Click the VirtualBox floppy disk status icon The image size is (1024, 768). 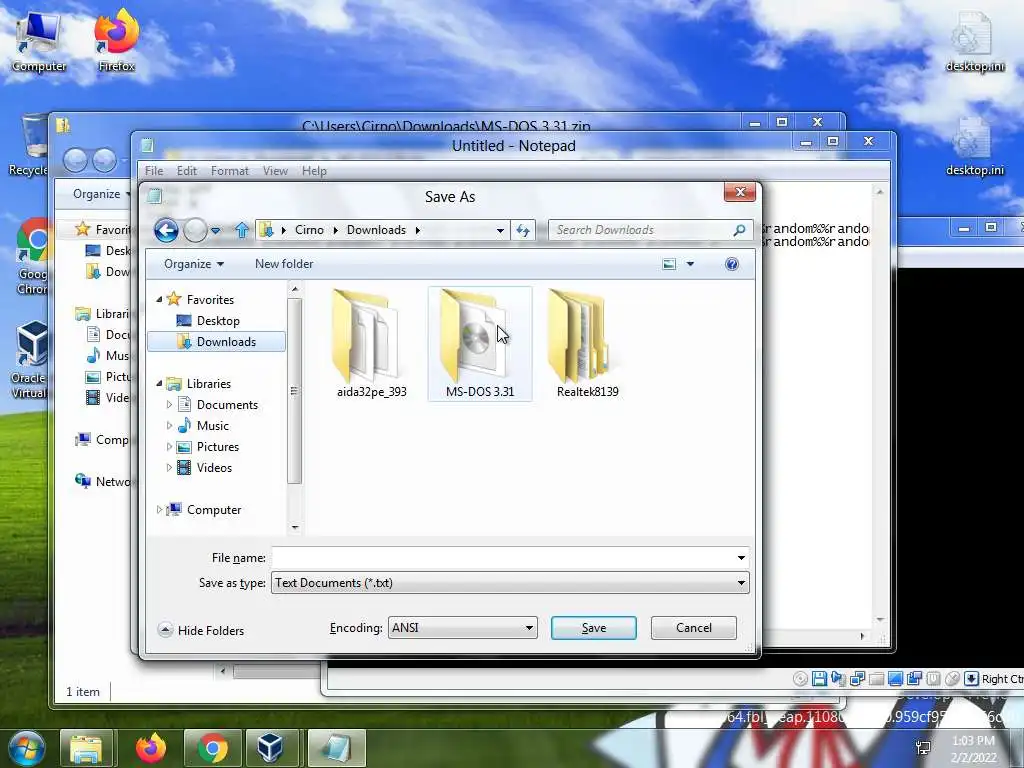(x=819, y=679)
